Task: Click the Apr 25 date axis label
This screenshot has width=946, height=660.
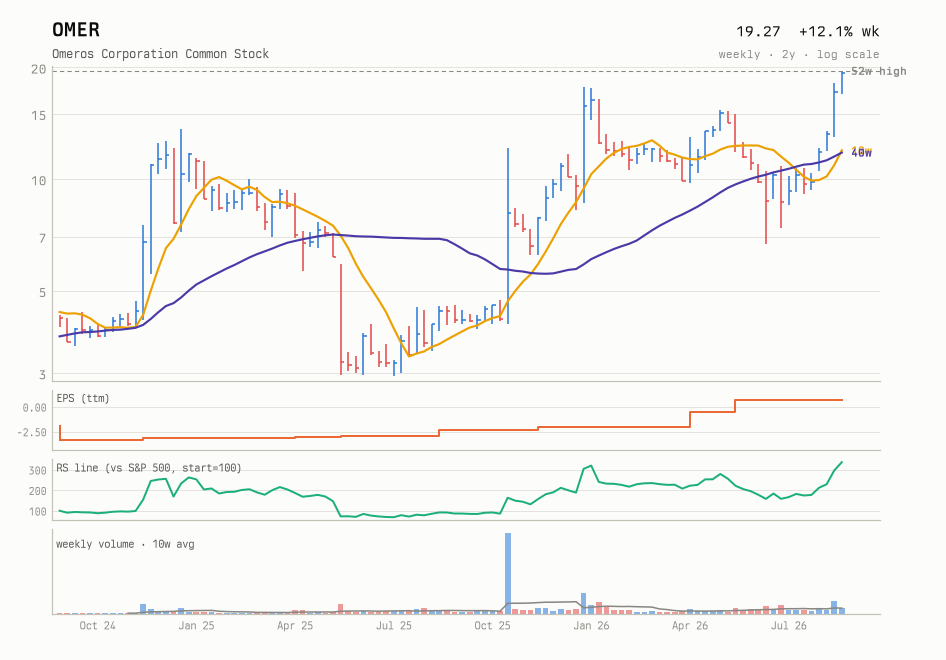Action: (x=295, y=626)
